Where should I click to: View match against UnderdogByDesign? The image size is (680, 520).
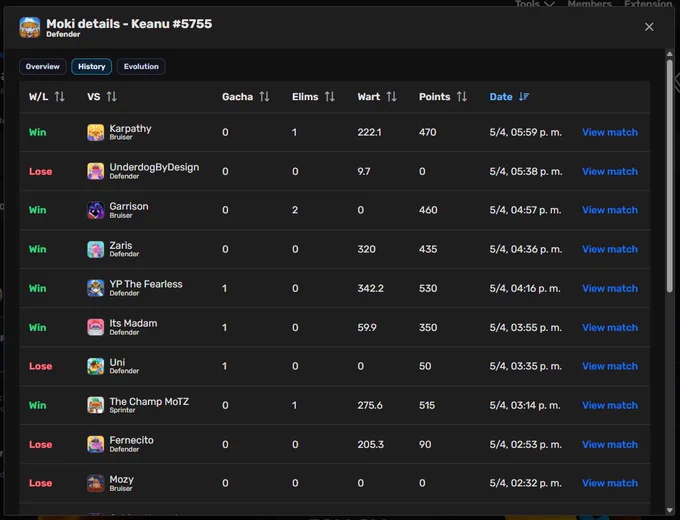pos(610,171)
